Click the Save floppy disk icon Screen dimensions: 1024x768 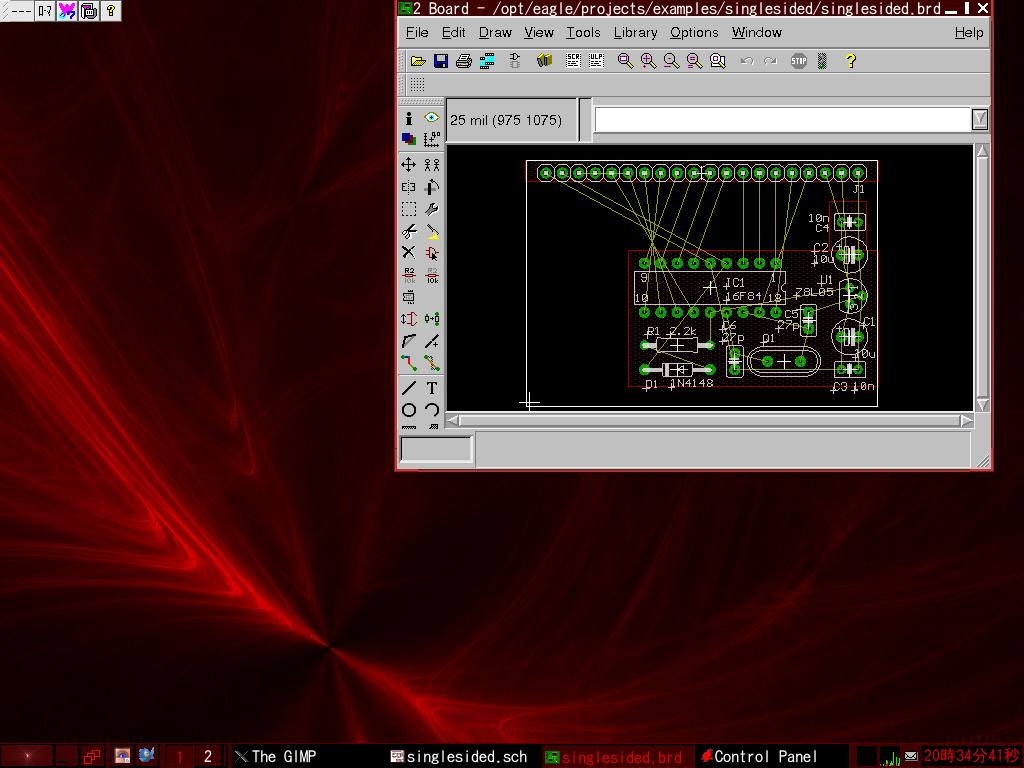pos(441,61)
